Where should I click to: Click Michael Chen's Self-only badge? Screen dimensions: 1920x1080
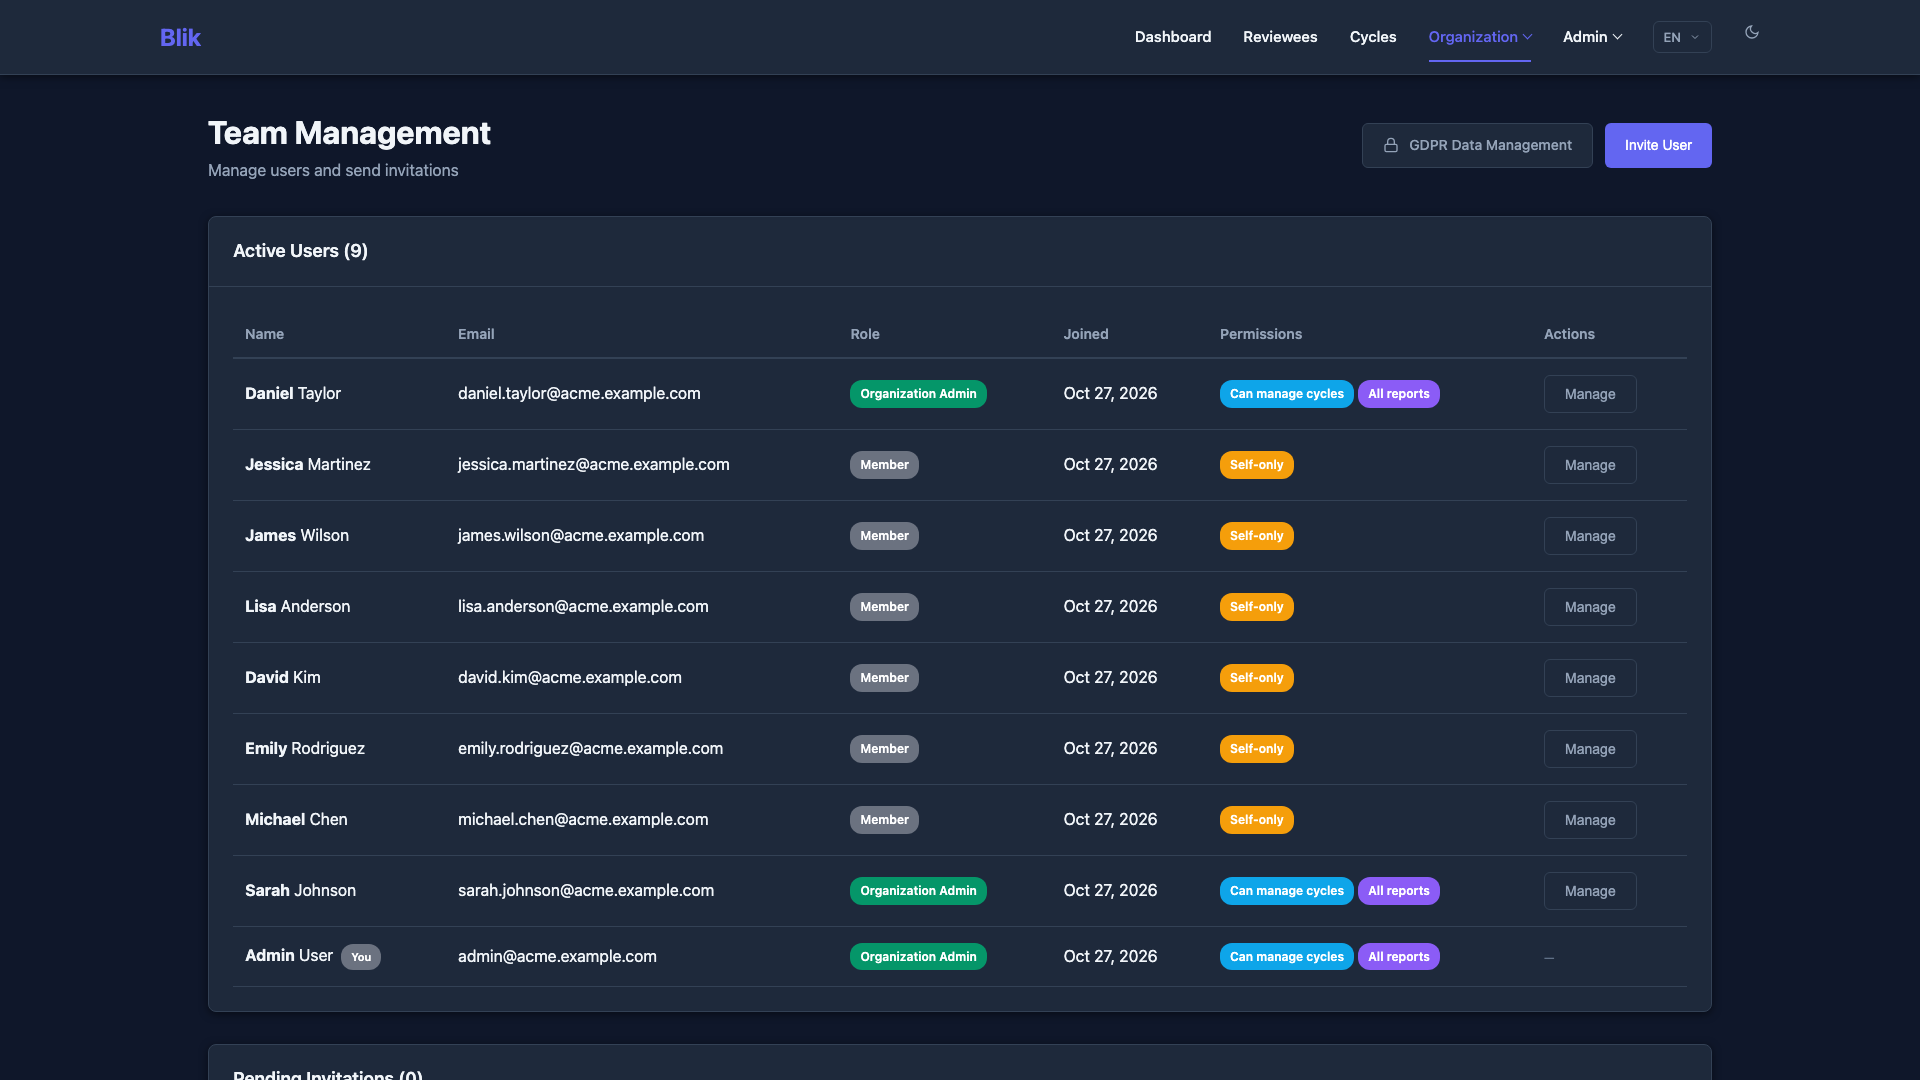point(1256,820)
